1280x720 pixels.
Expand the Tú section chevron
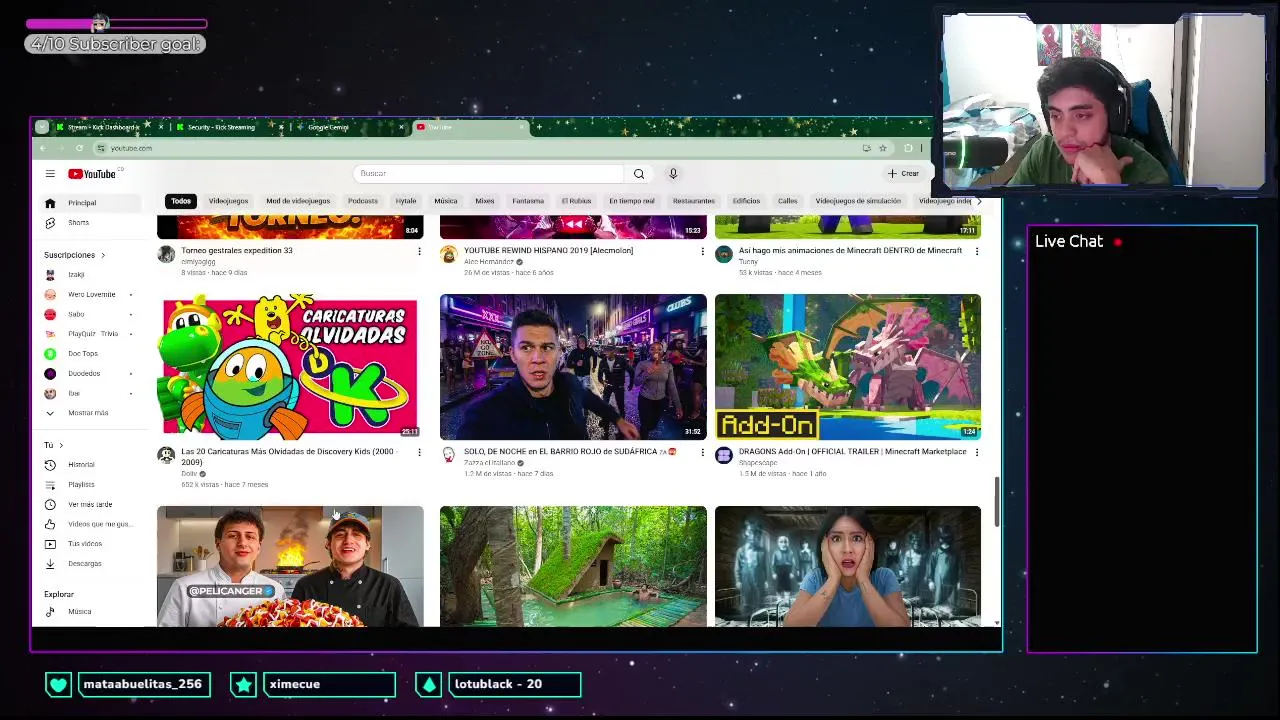pyautogui.click(x=61, y=445)
